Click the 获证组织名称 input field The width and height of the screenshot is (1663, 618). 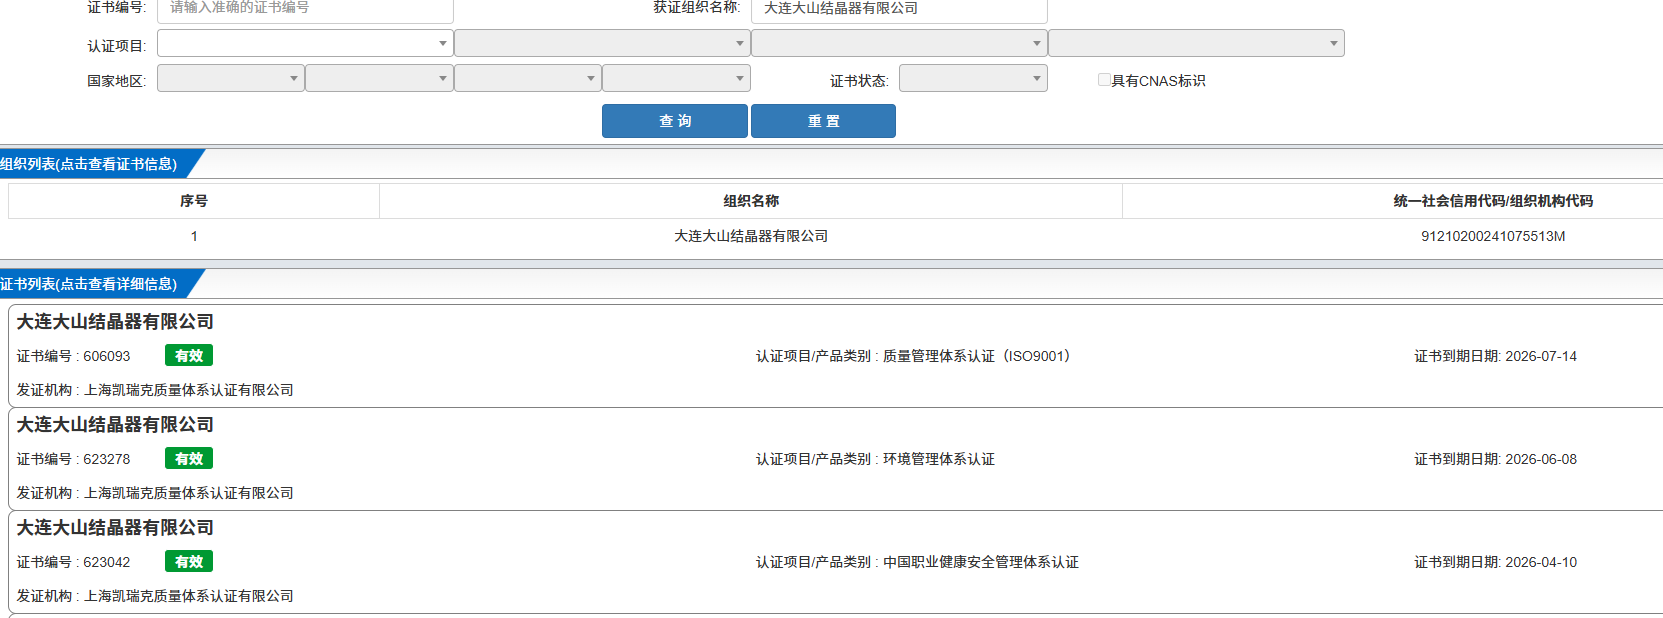(x=899, y=10)
